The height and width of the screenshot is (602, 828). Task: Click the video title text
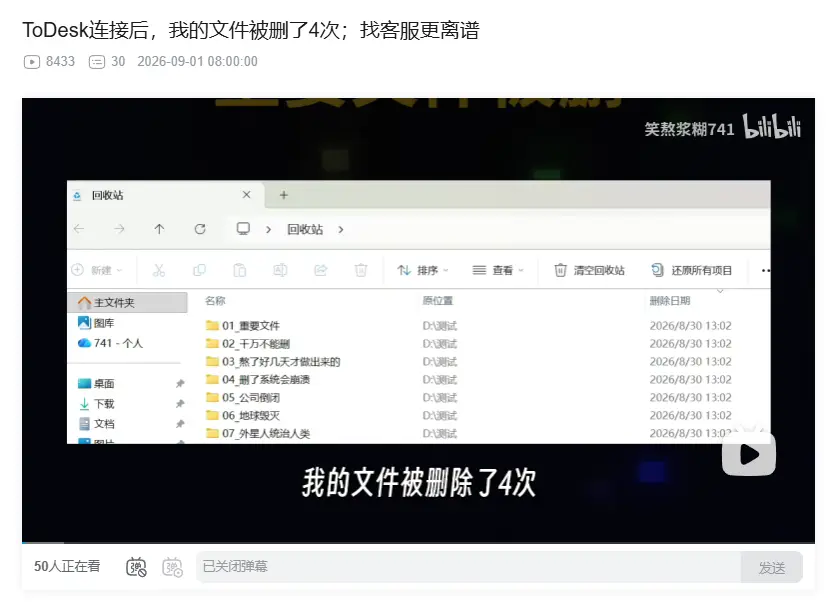tap(251, 30)
